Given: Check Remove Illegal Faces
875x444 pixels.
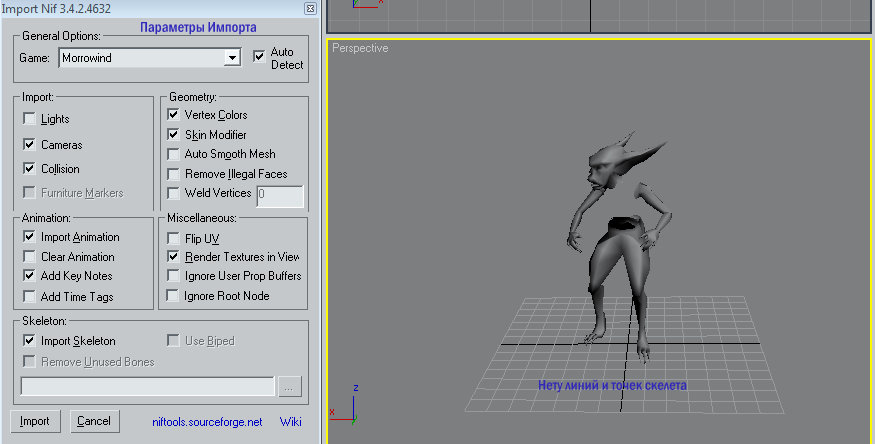Looking at the screenshot, I should [x=174, y=174].
